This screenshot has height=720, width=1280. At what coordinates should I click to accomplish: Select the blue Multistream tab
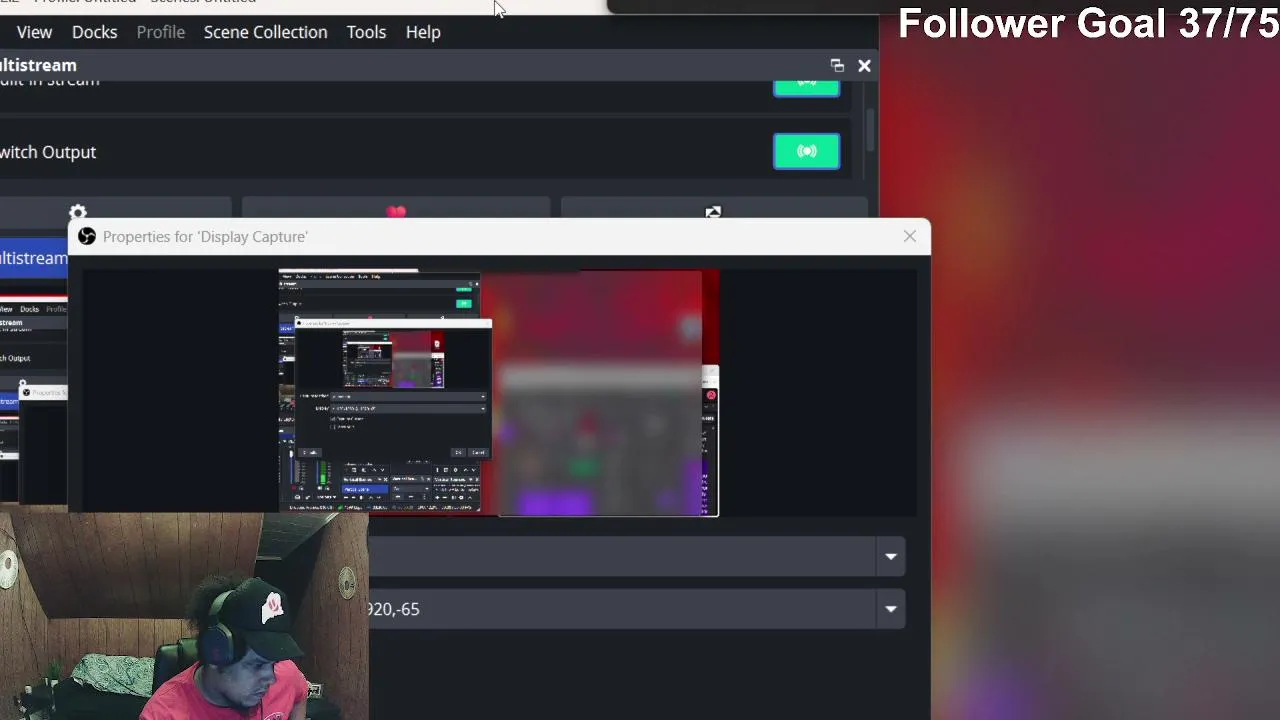34,258
